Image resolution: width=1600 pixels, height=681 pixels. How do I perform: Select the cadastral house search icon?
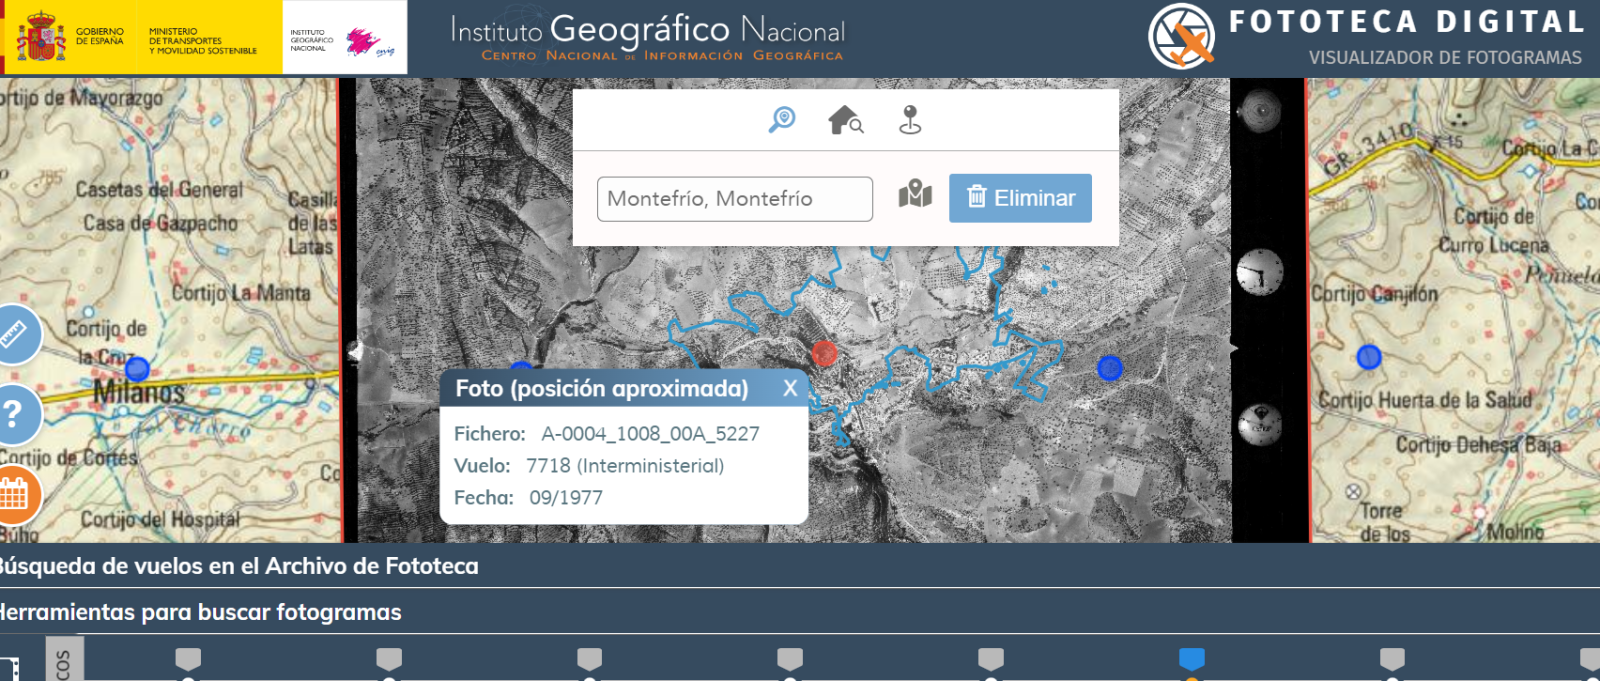(846, 120)
